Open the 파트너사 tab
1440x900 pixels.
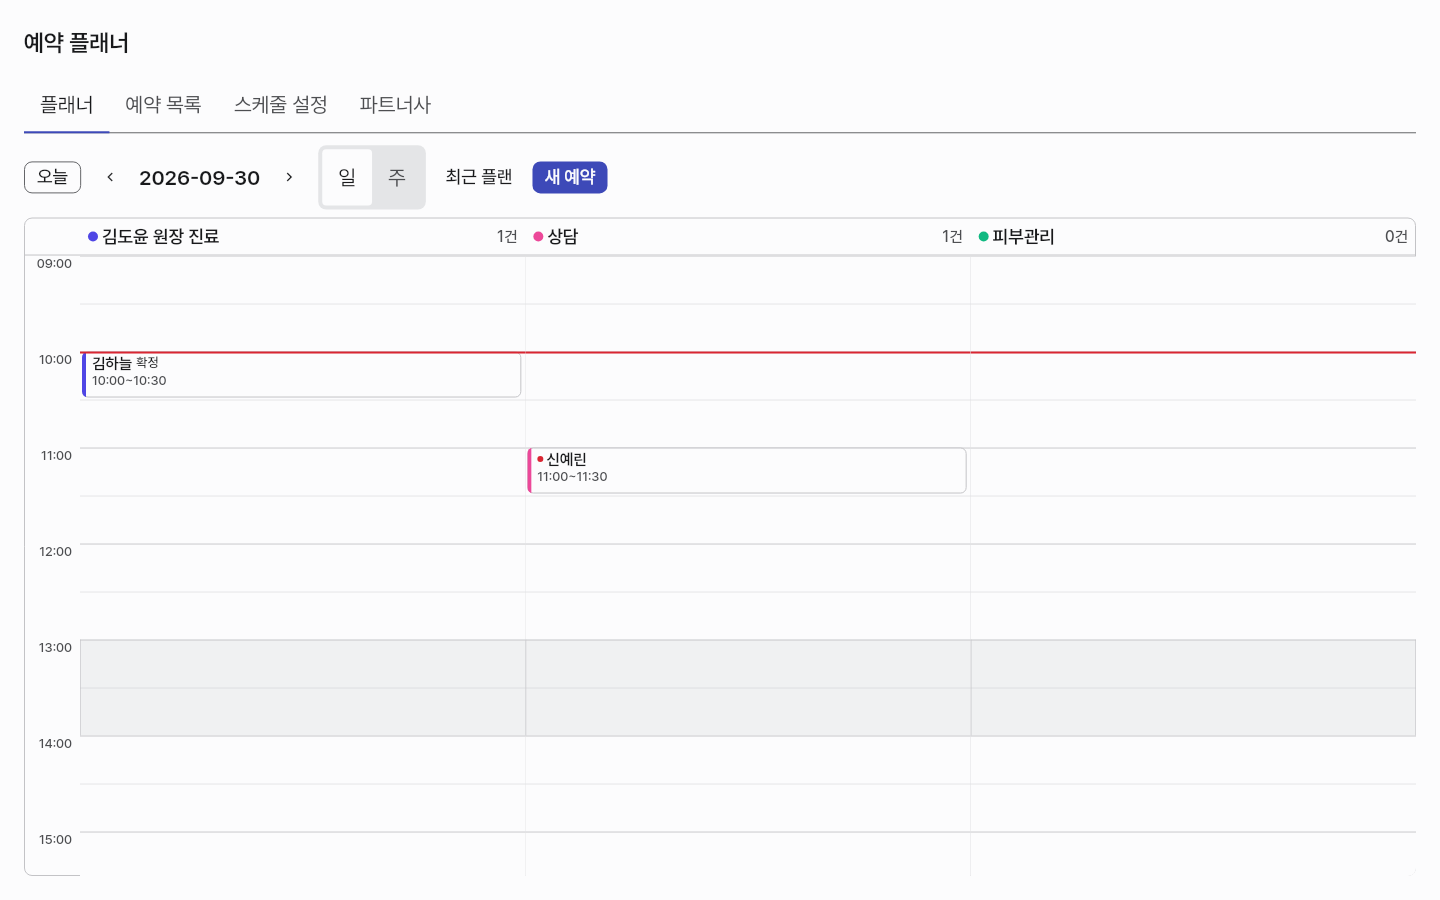[x=395, y=105]
